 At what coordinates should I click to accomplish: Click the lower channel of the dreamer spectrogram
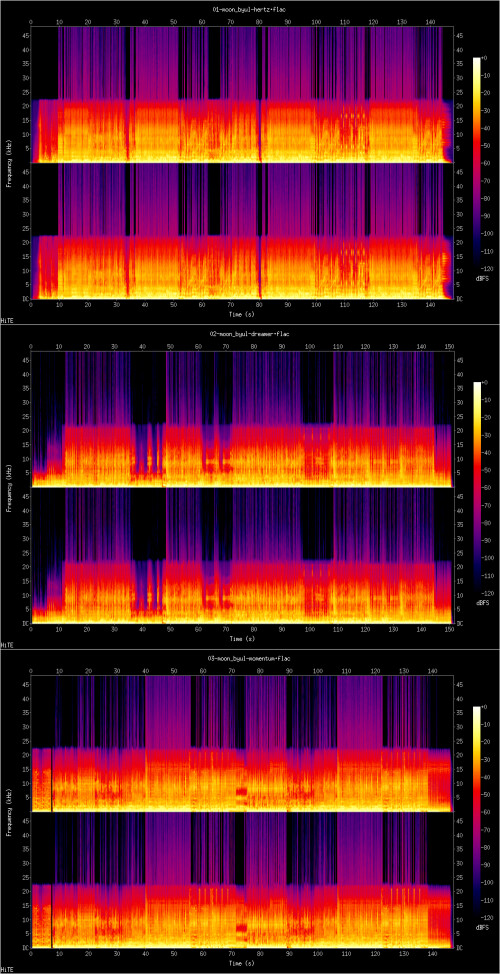click(x=242, y=555)
